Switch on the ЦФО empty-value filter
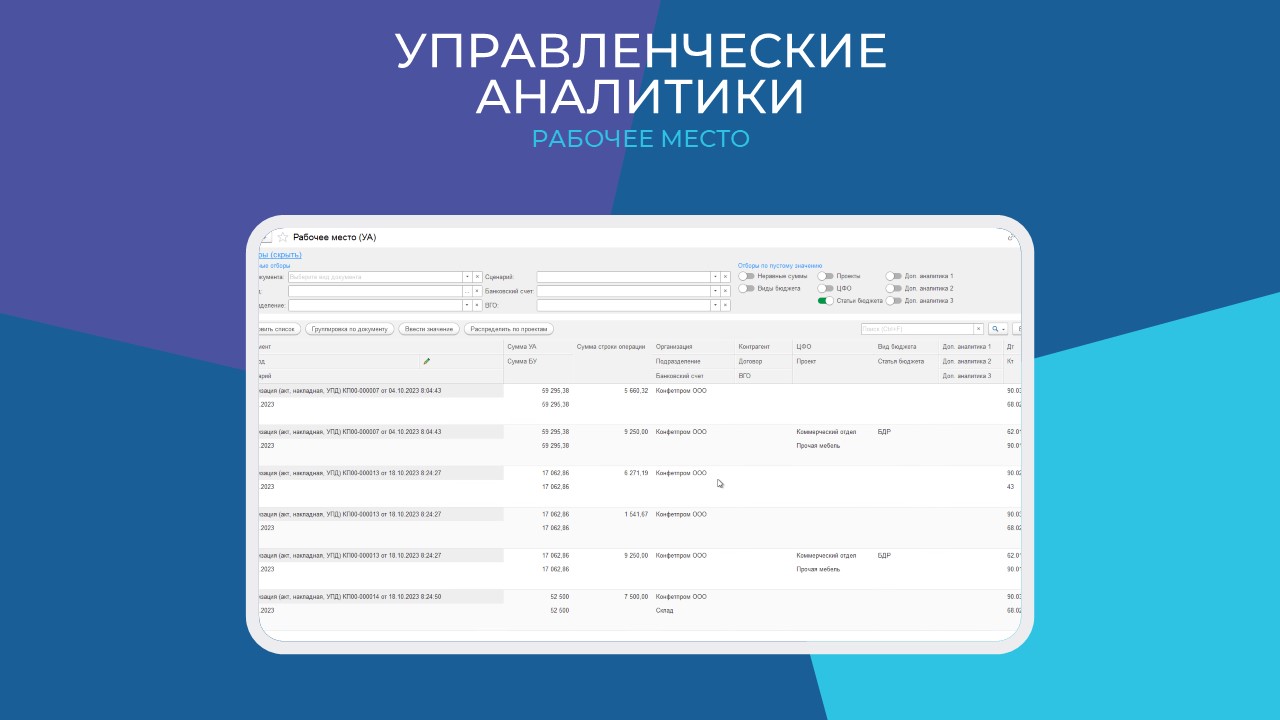The image size is (1280, 720). click(x=825, y=288)
